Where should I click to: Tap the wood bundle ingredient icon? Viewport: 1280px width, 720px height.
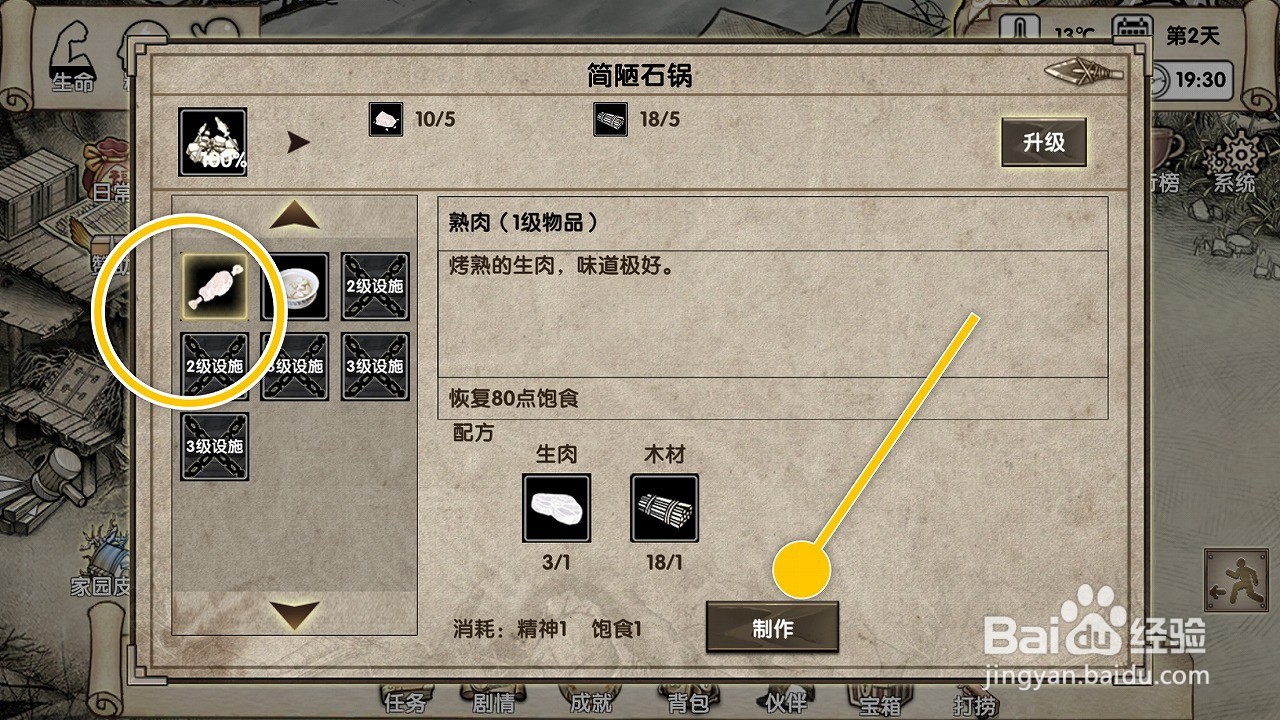coord(665,508)
